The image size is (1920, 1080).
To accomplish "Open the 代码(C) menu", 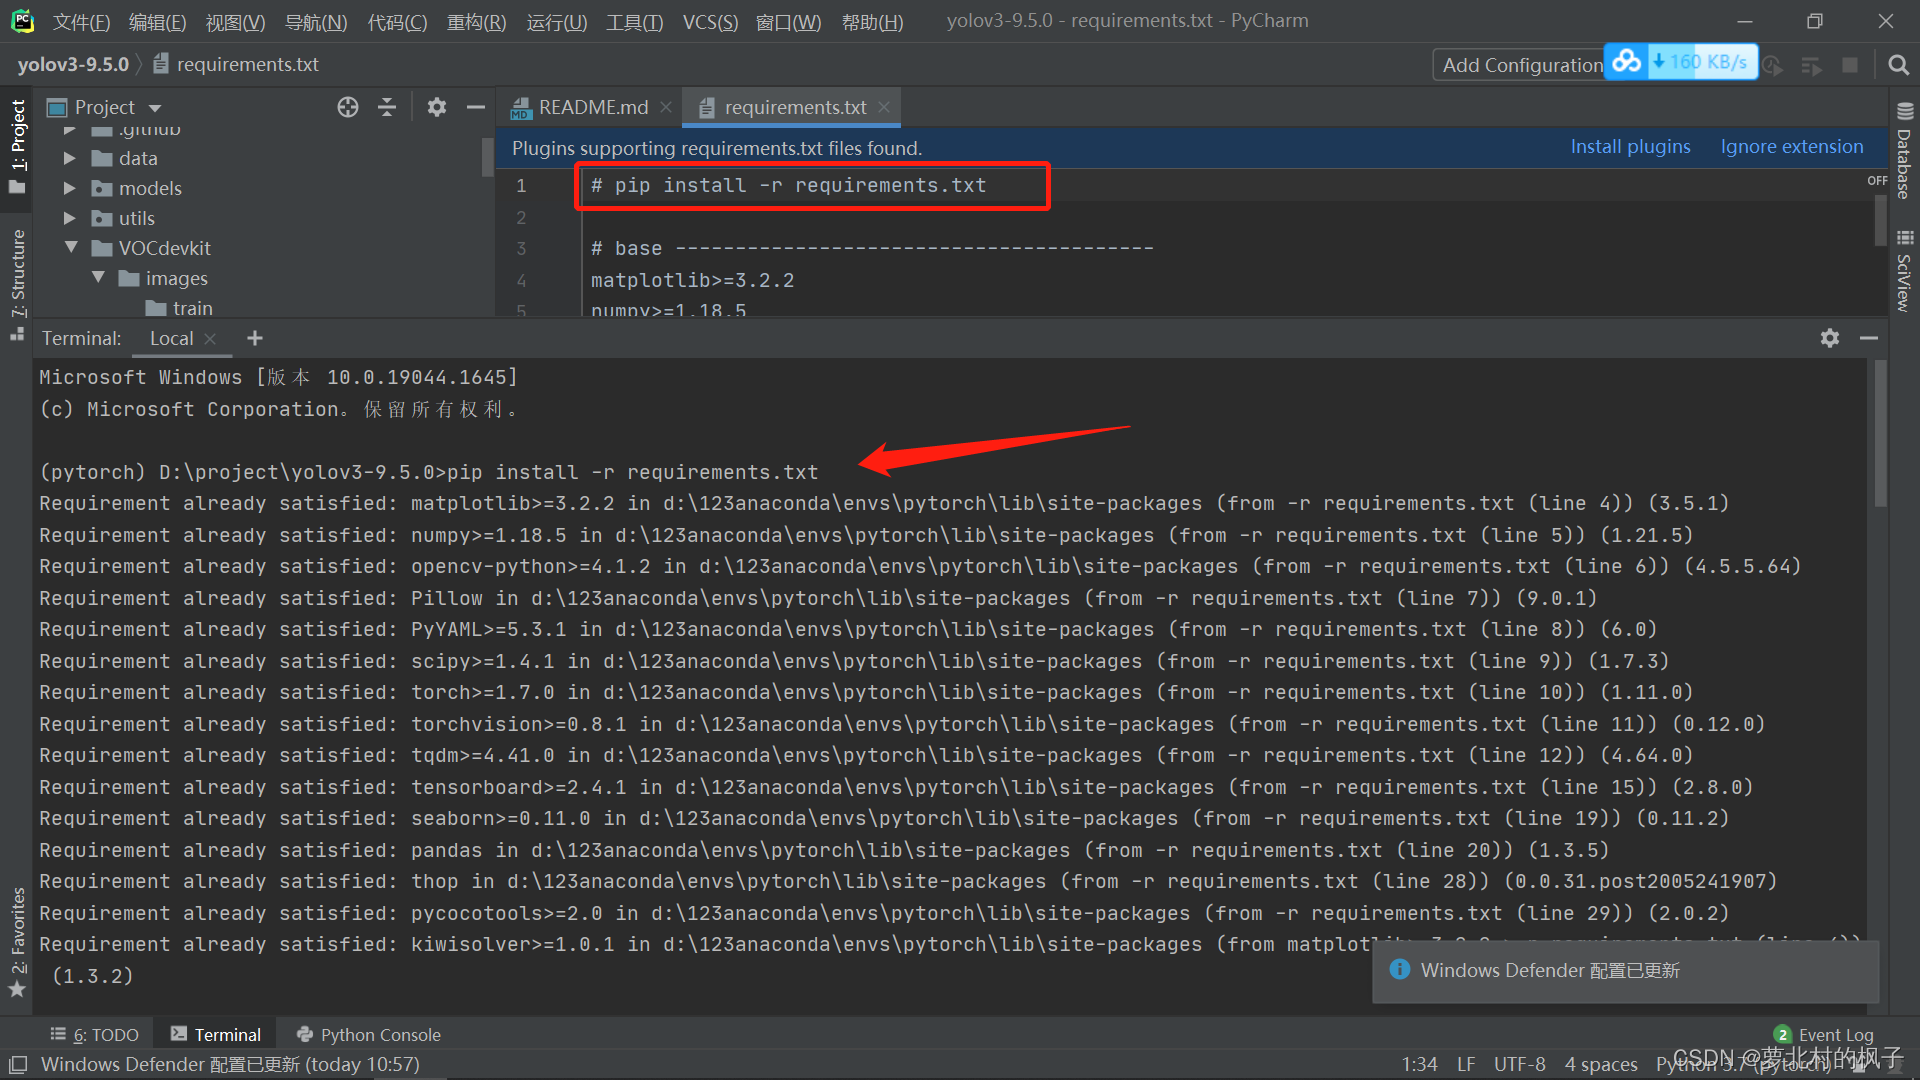I will (x=397, y=22).
